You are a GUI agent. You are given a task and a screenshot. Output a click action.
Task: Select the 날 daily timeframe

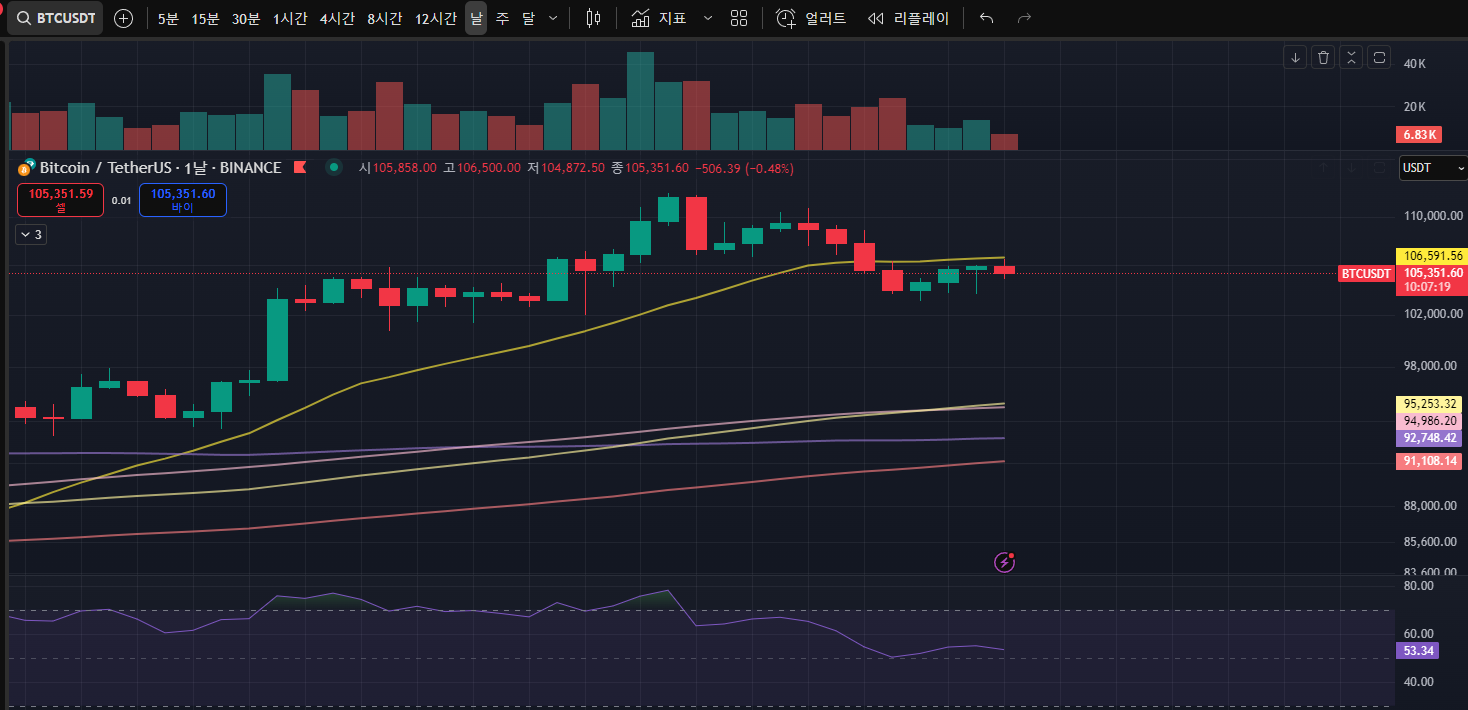[476, 18]
